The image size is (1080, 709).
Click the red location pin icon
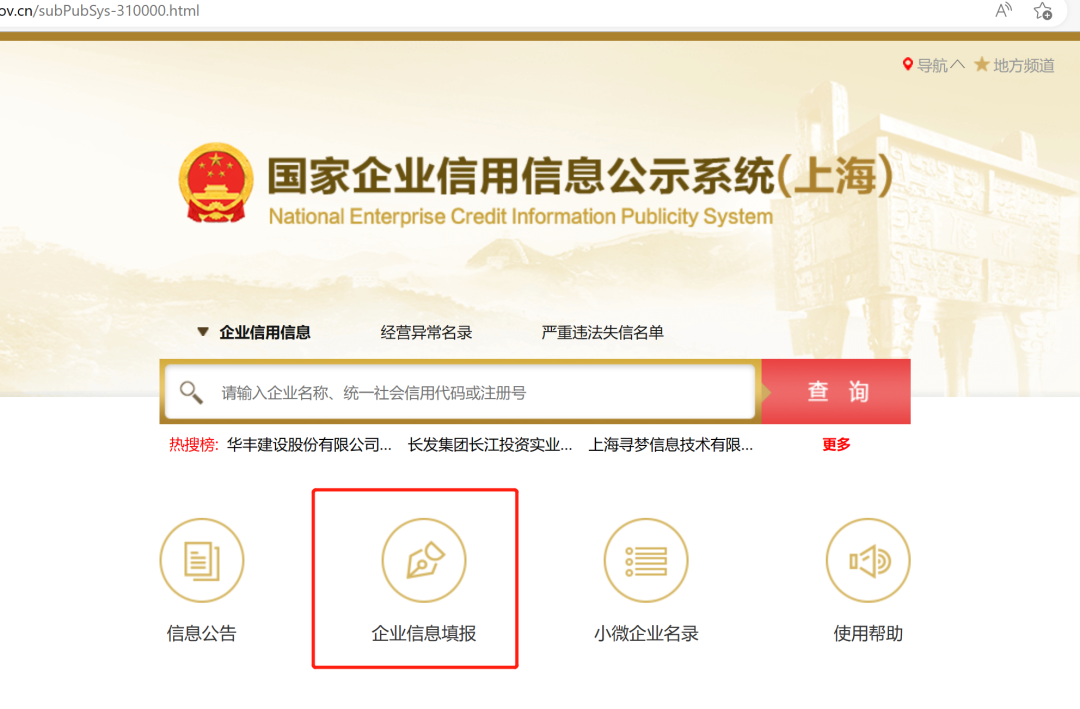908,64
